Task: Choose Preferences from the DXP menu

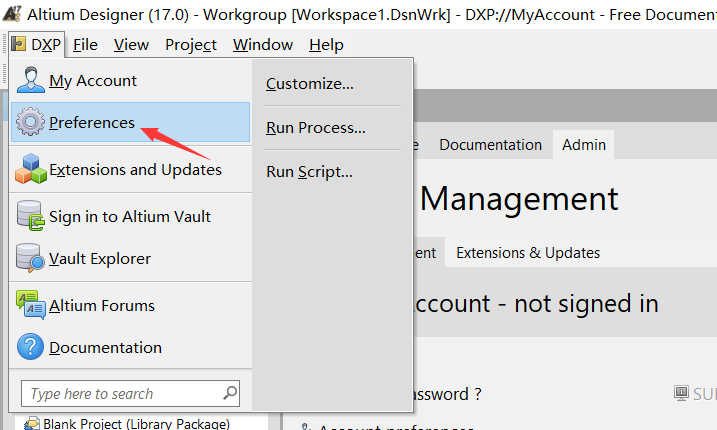Action: tap(130, 122)
